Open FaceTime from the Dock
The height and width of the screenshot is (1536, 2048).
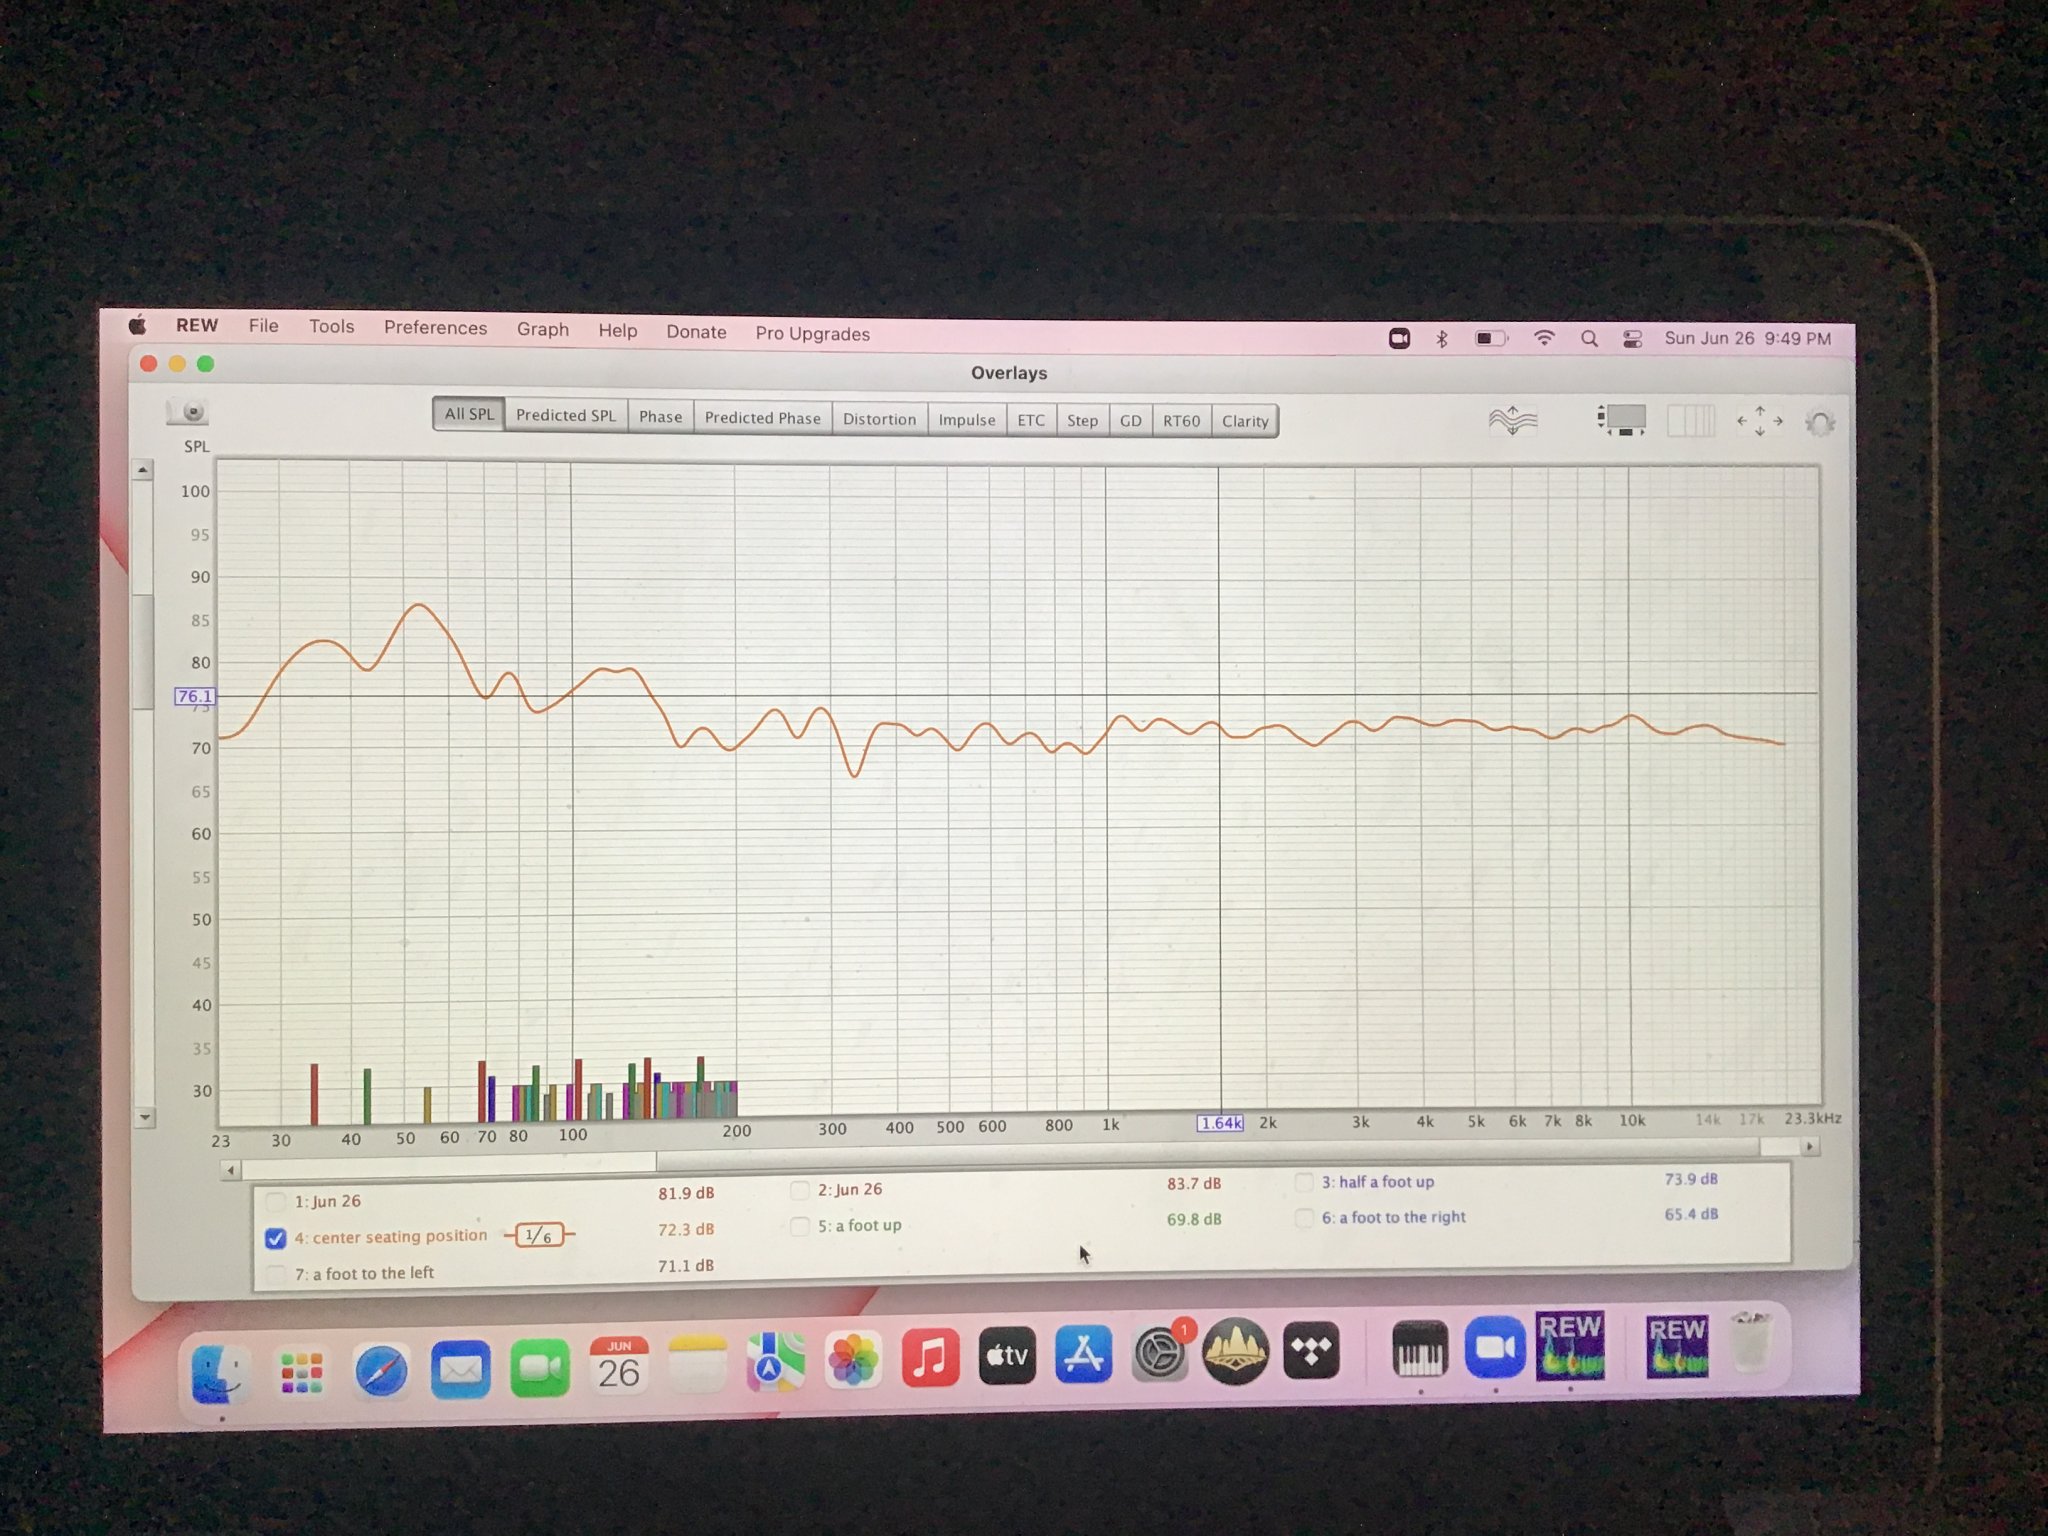coord(539,1368)
